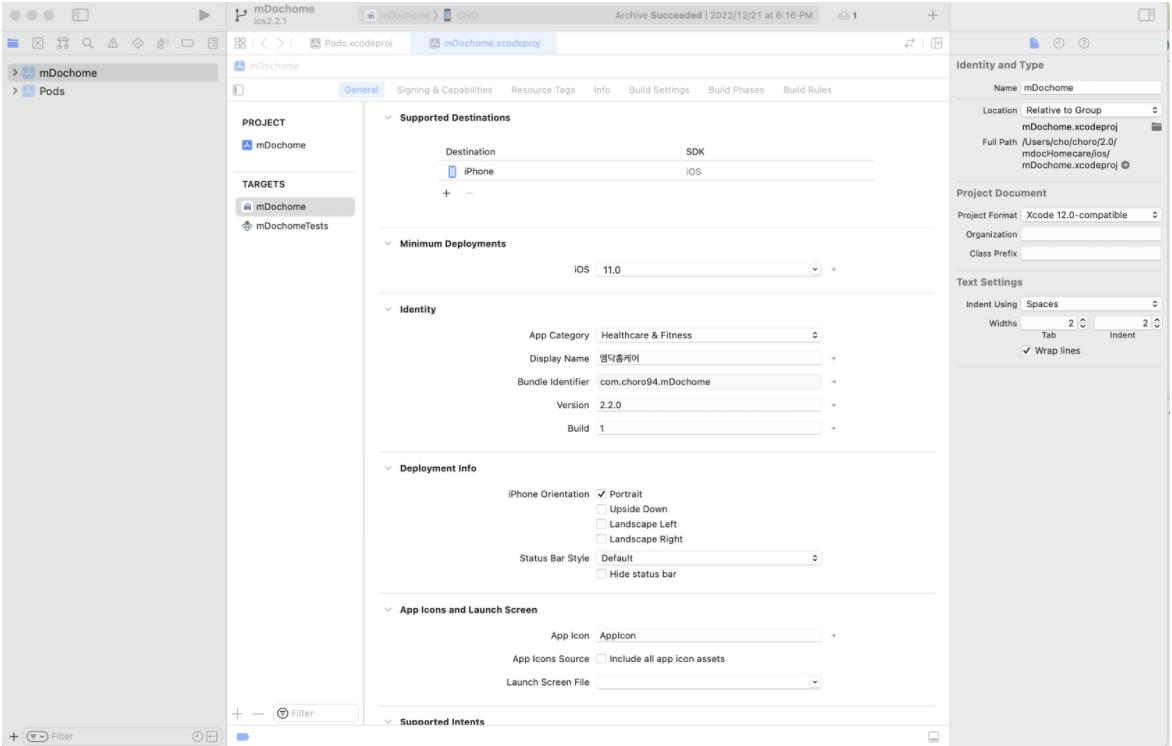Click the editor options swap arrows

910,43
